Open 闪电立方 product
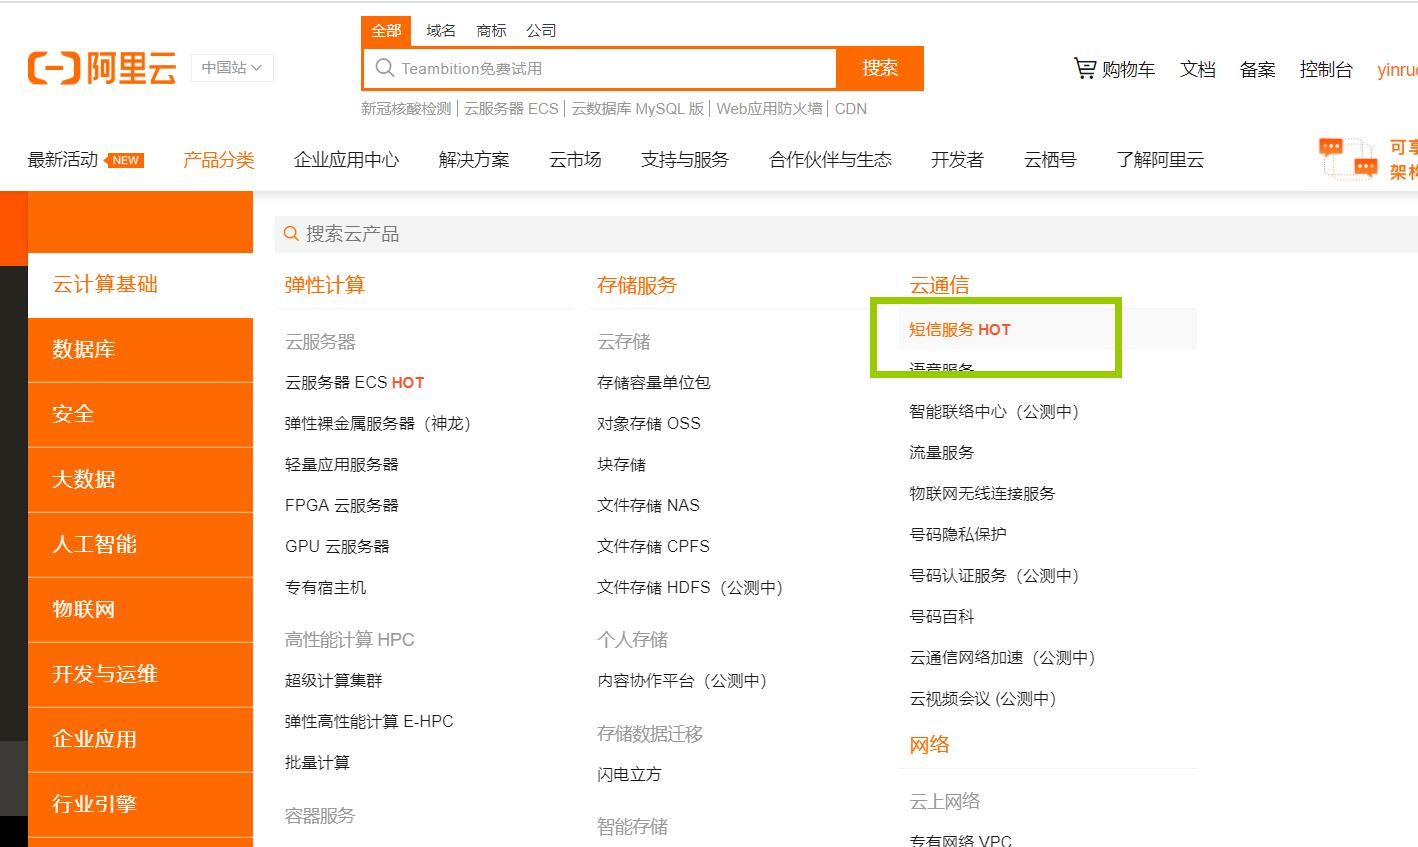The image size is (1418, 847). click(629, 774)
